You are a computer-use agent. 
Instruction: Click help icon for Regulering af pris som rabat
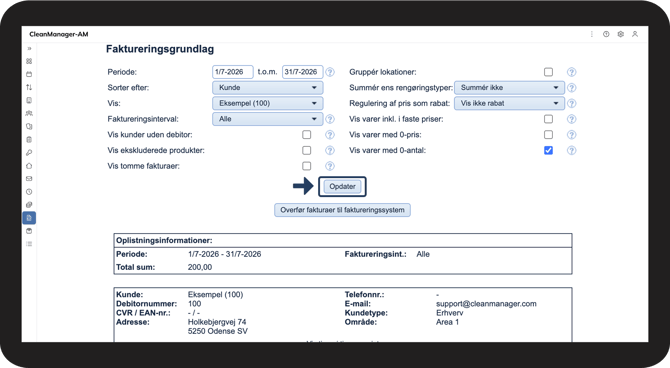(571, 103)
